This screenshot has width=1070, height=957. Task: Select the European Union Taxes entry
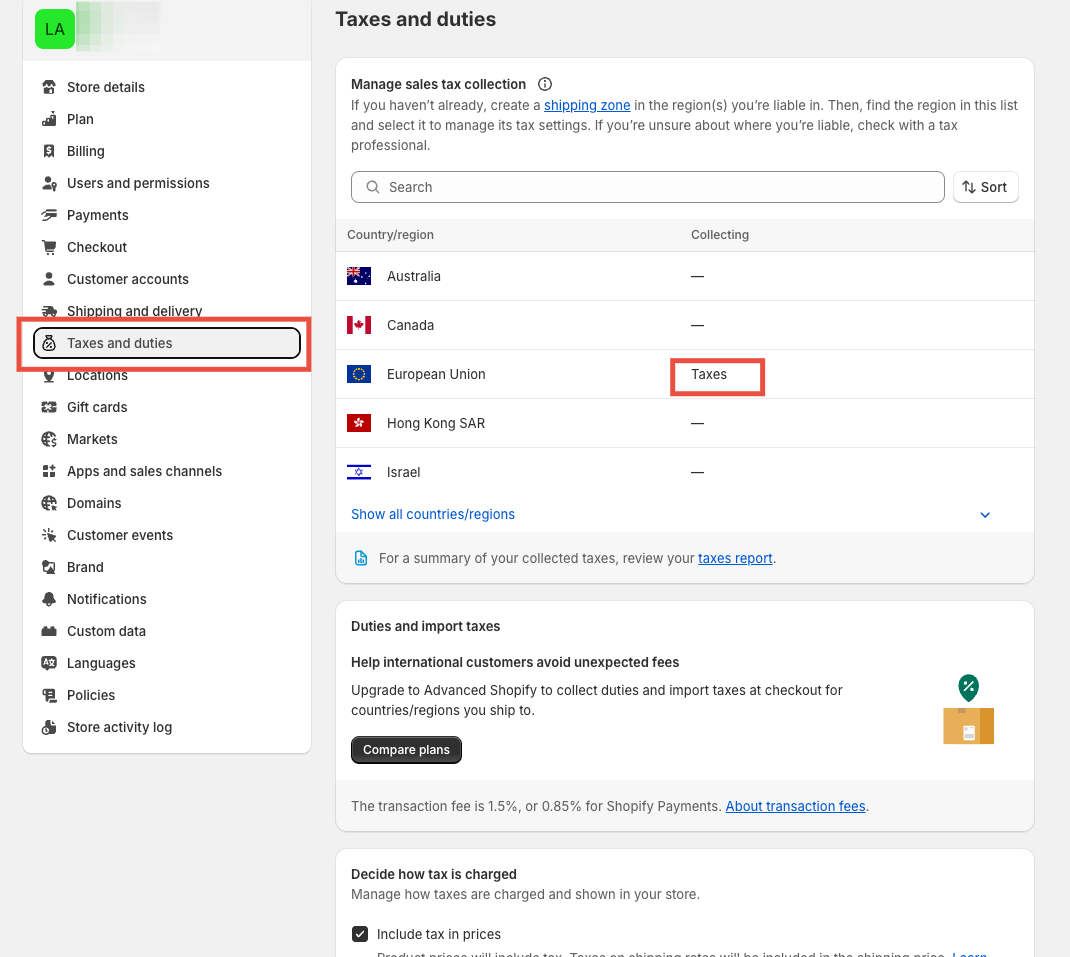tap(710, 374)
